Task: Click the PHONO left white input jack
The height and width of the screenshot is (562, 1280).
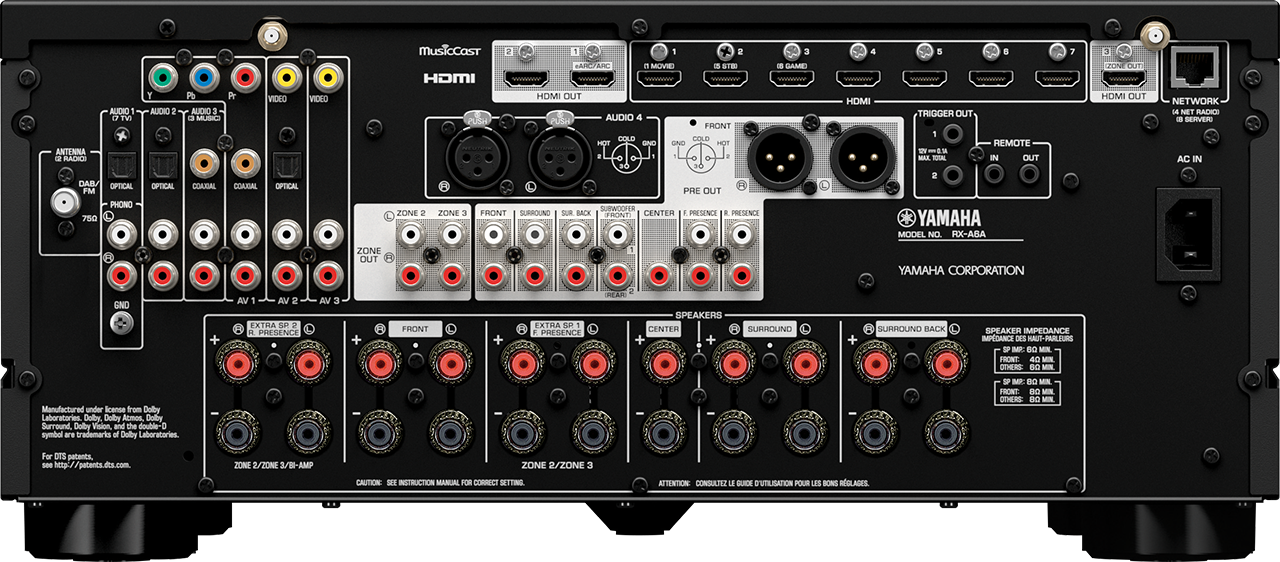Action: point(122,235)
